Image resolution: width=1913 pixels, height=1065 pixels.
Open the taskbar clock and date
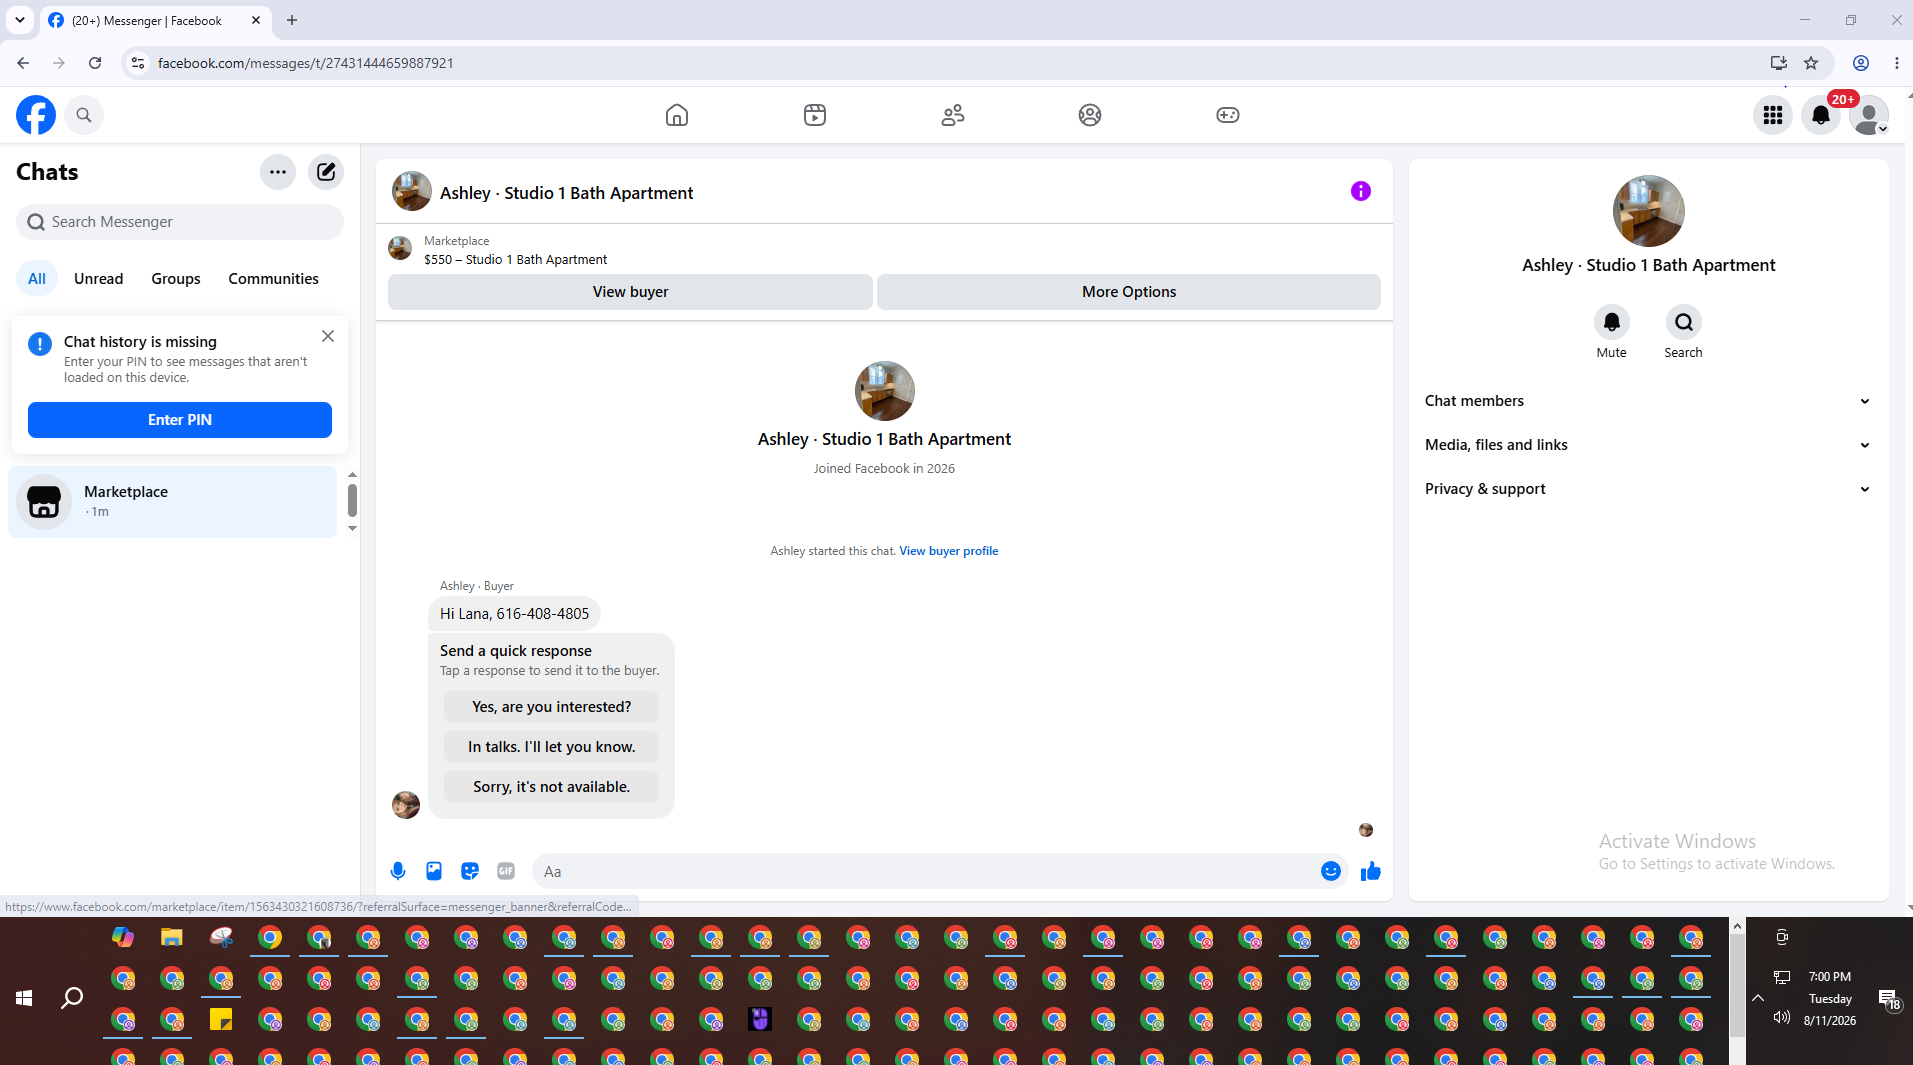point(1830,998)
